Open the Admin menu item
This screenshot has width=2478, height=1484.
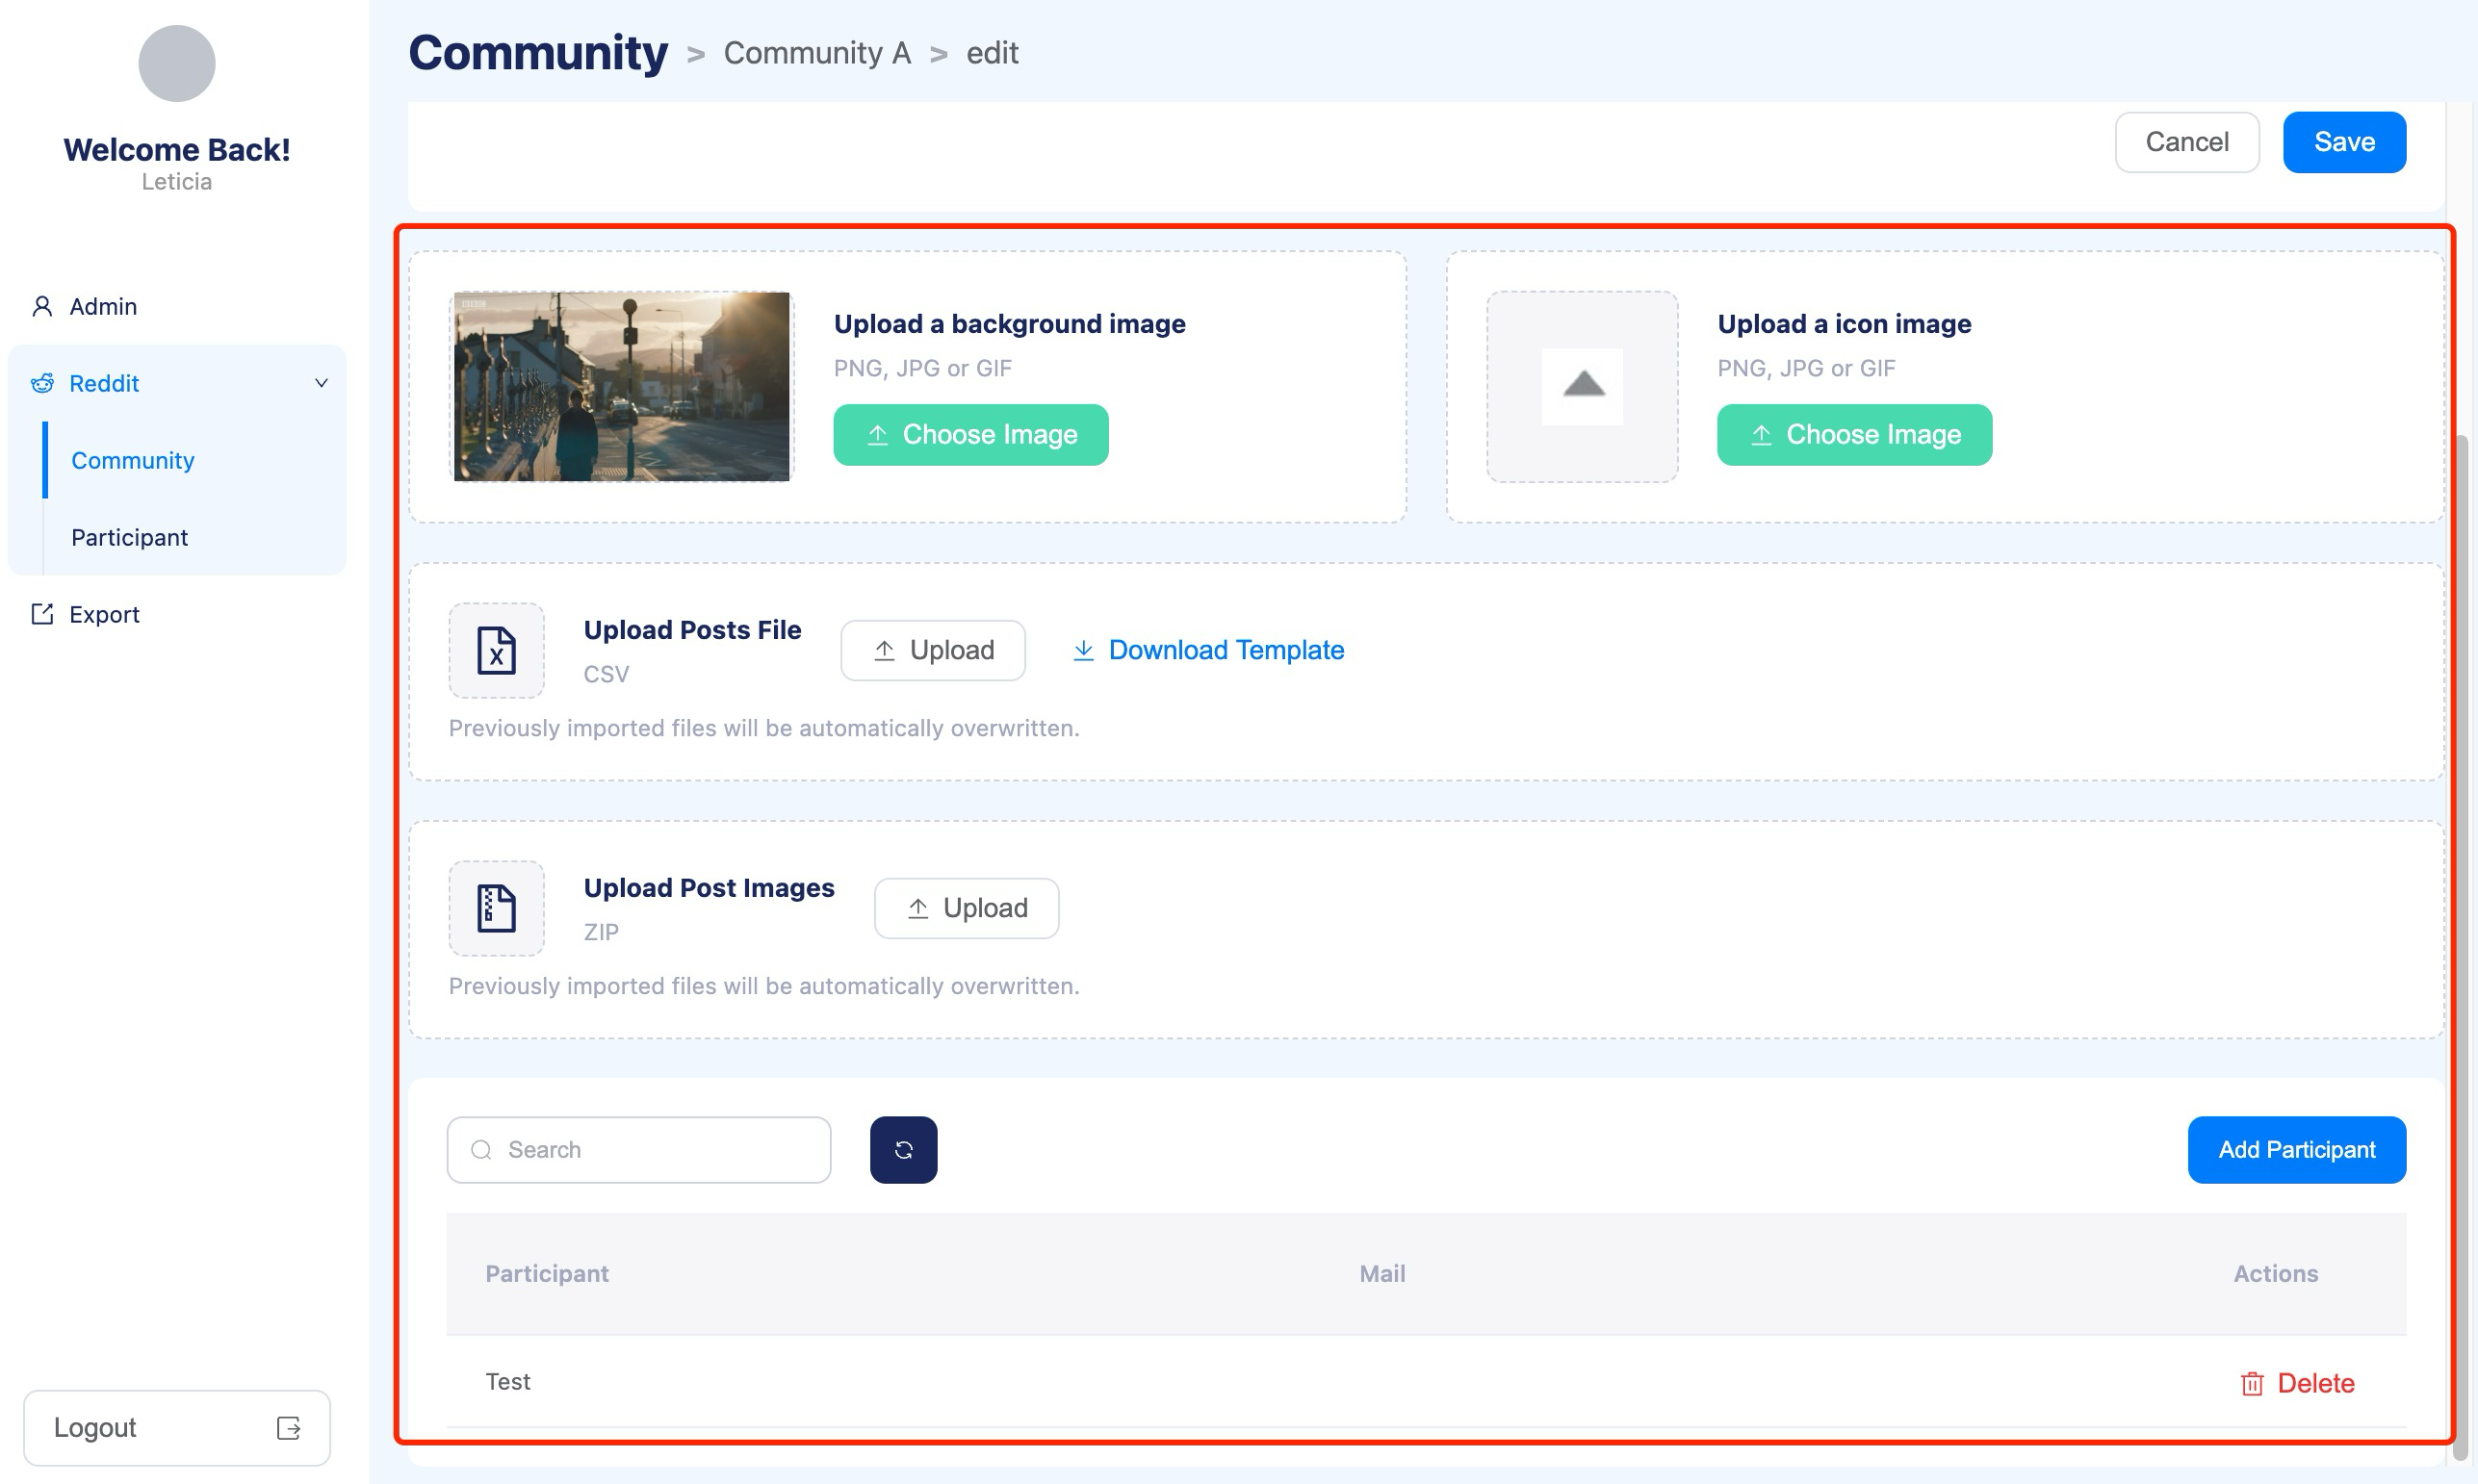[x=102, y=306]
